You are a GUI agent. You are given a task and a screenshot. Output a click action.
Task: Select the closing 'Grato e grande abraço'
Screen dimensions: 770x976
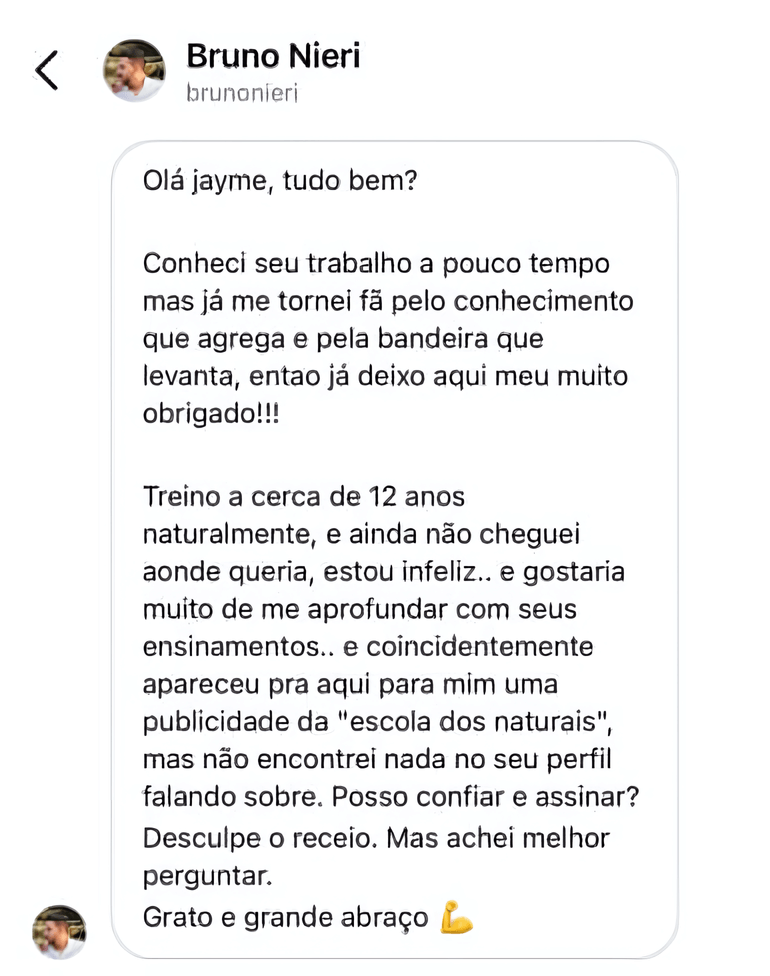tap(286, 918)
